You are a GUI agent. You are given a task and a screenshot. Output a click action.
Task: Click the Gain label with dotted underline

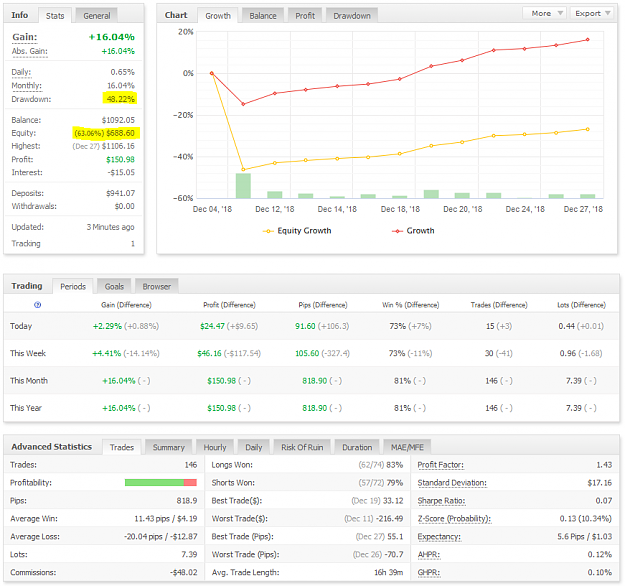tap(25, 37)
